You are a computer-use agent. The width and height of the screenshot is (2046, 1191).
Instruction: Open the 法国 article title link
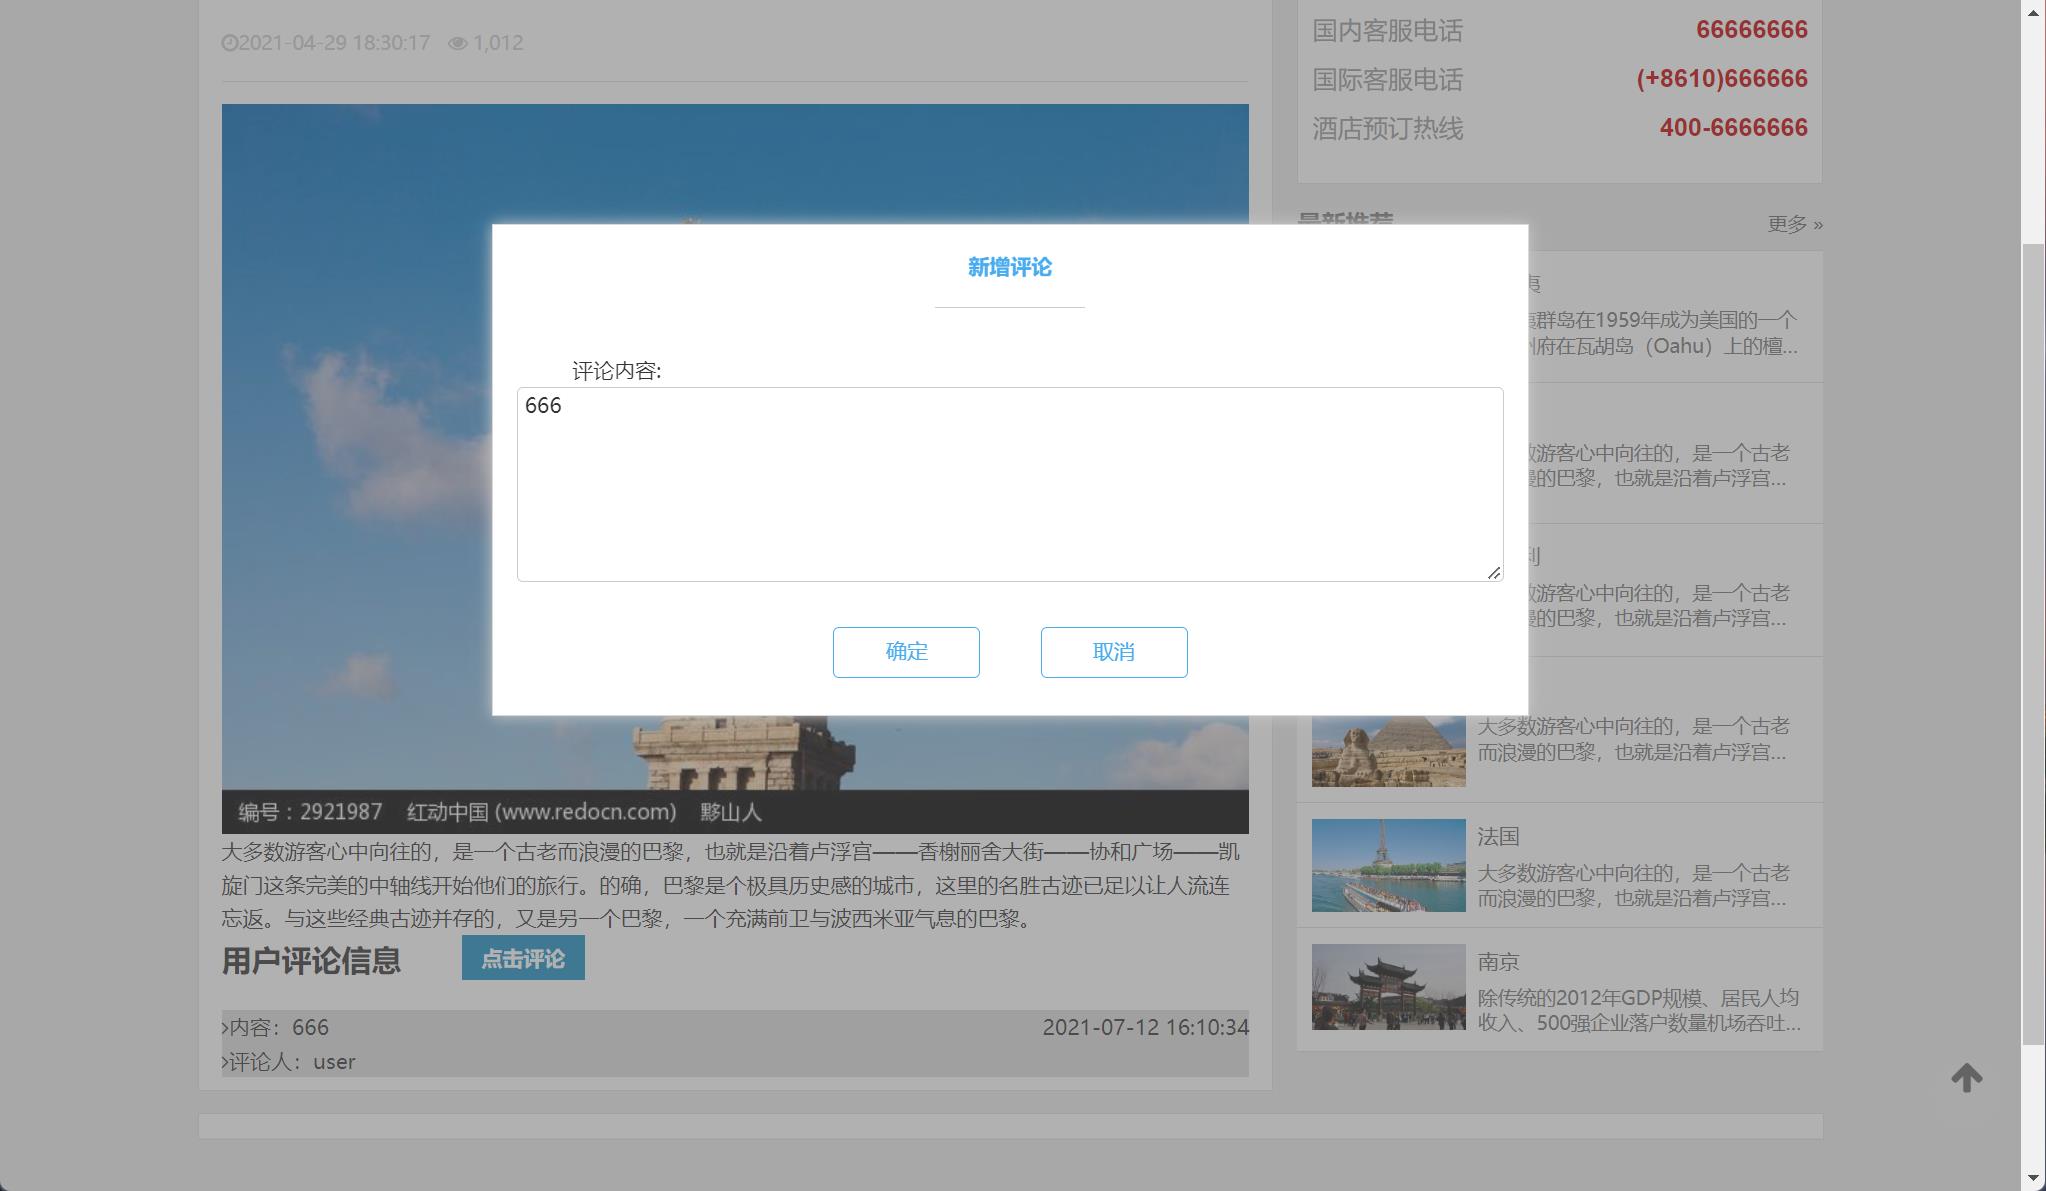pyautogui.click(x=1496, y=836)
